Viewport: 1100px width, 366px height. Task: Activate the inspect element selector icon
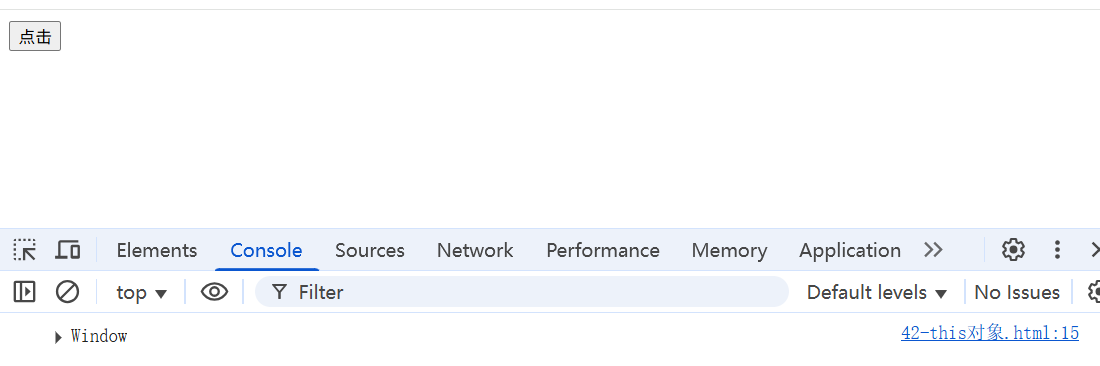25,250
